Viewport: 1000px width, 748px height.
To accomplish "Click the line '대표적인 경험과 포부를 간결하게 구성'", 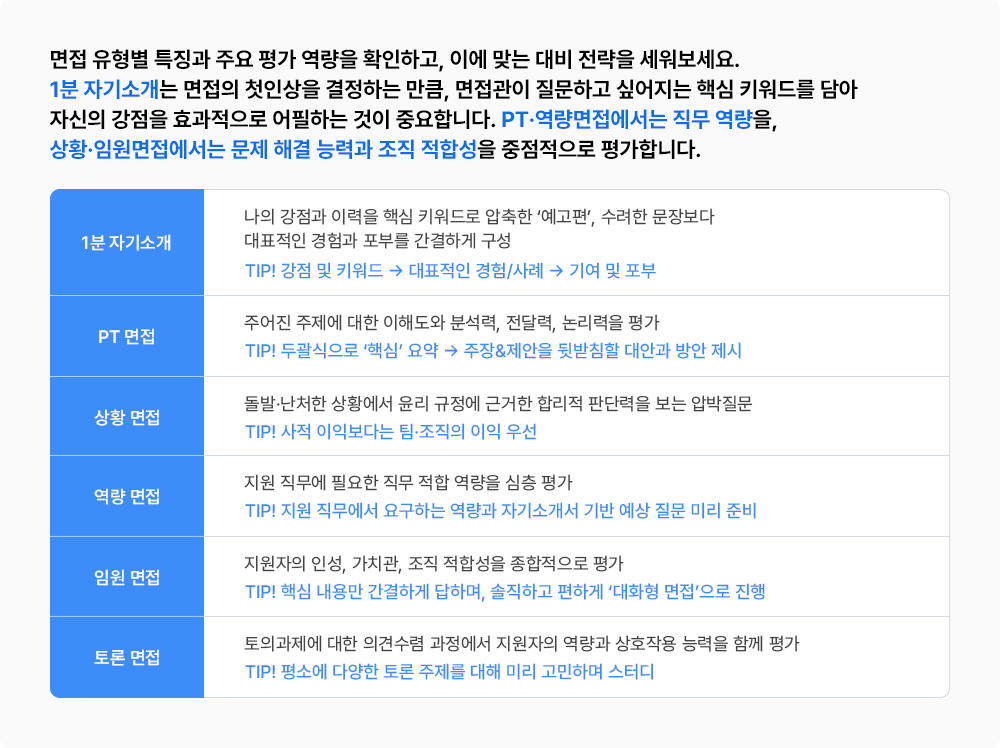I will click(378, 240).
